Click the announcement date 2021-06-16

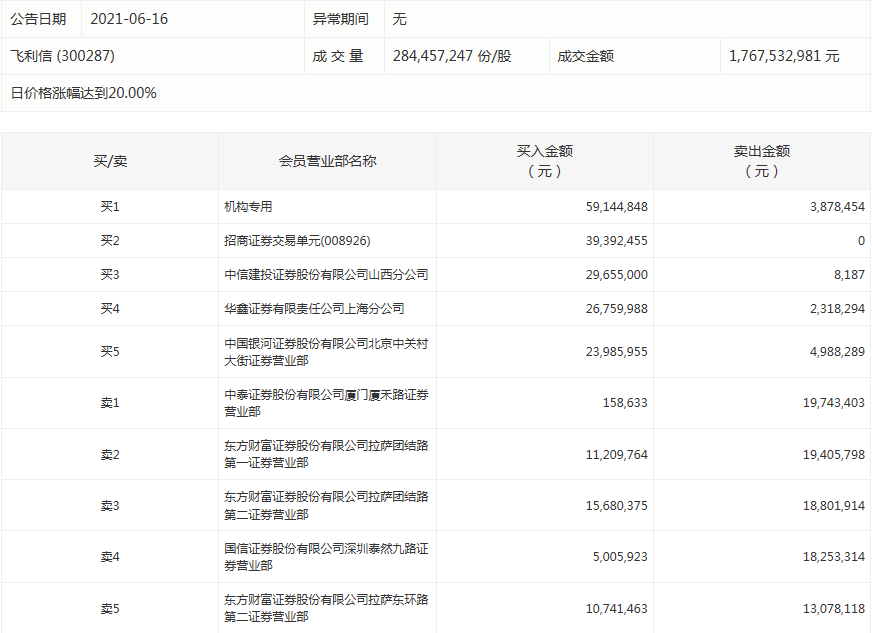pyautogui.click(x=129, y=19)
